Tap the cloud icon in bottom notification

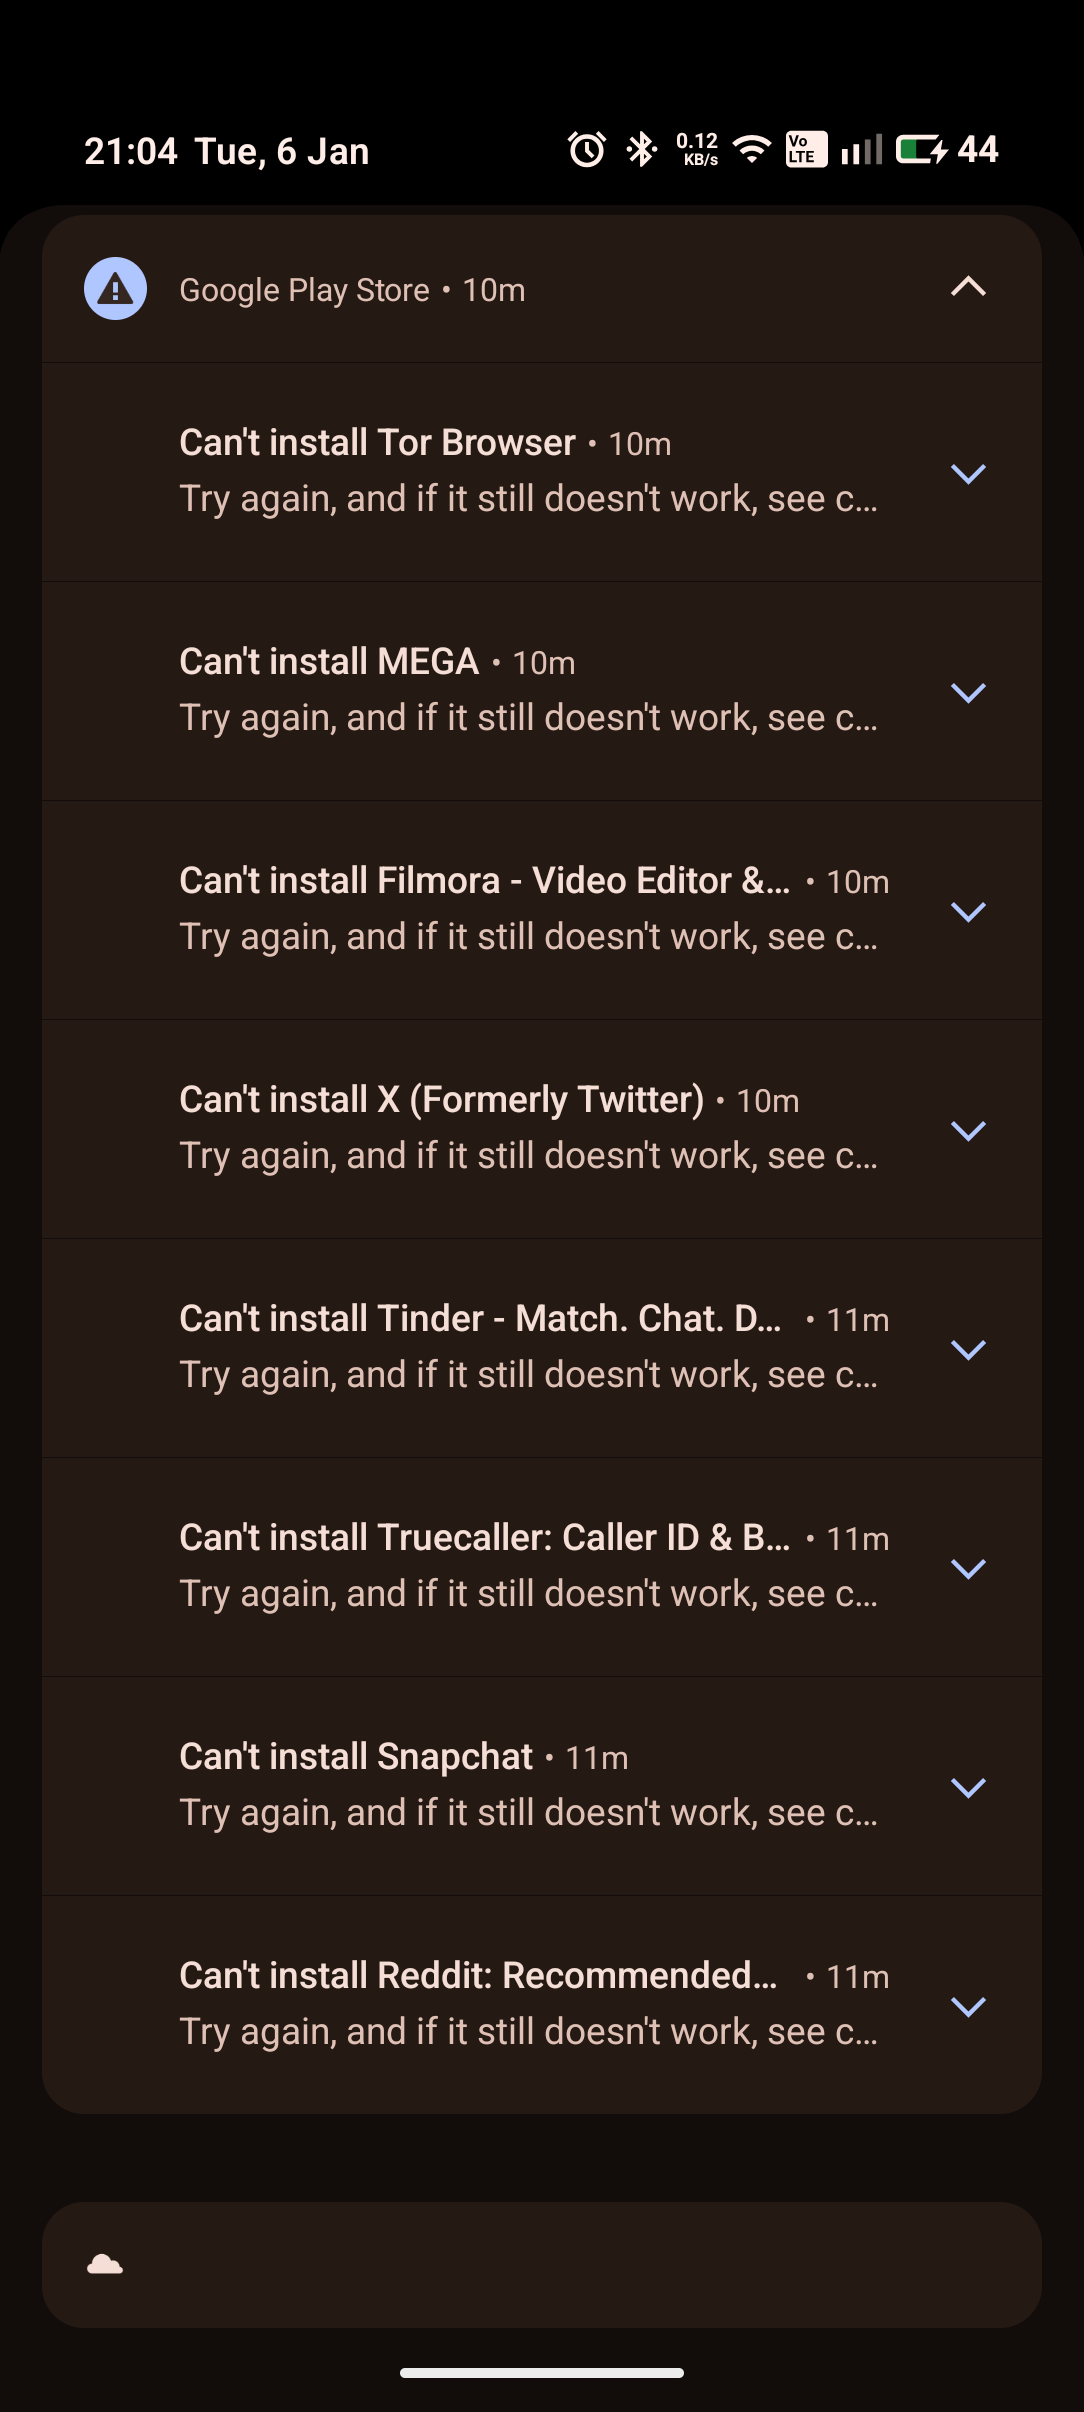click(x=105, y=2264)
